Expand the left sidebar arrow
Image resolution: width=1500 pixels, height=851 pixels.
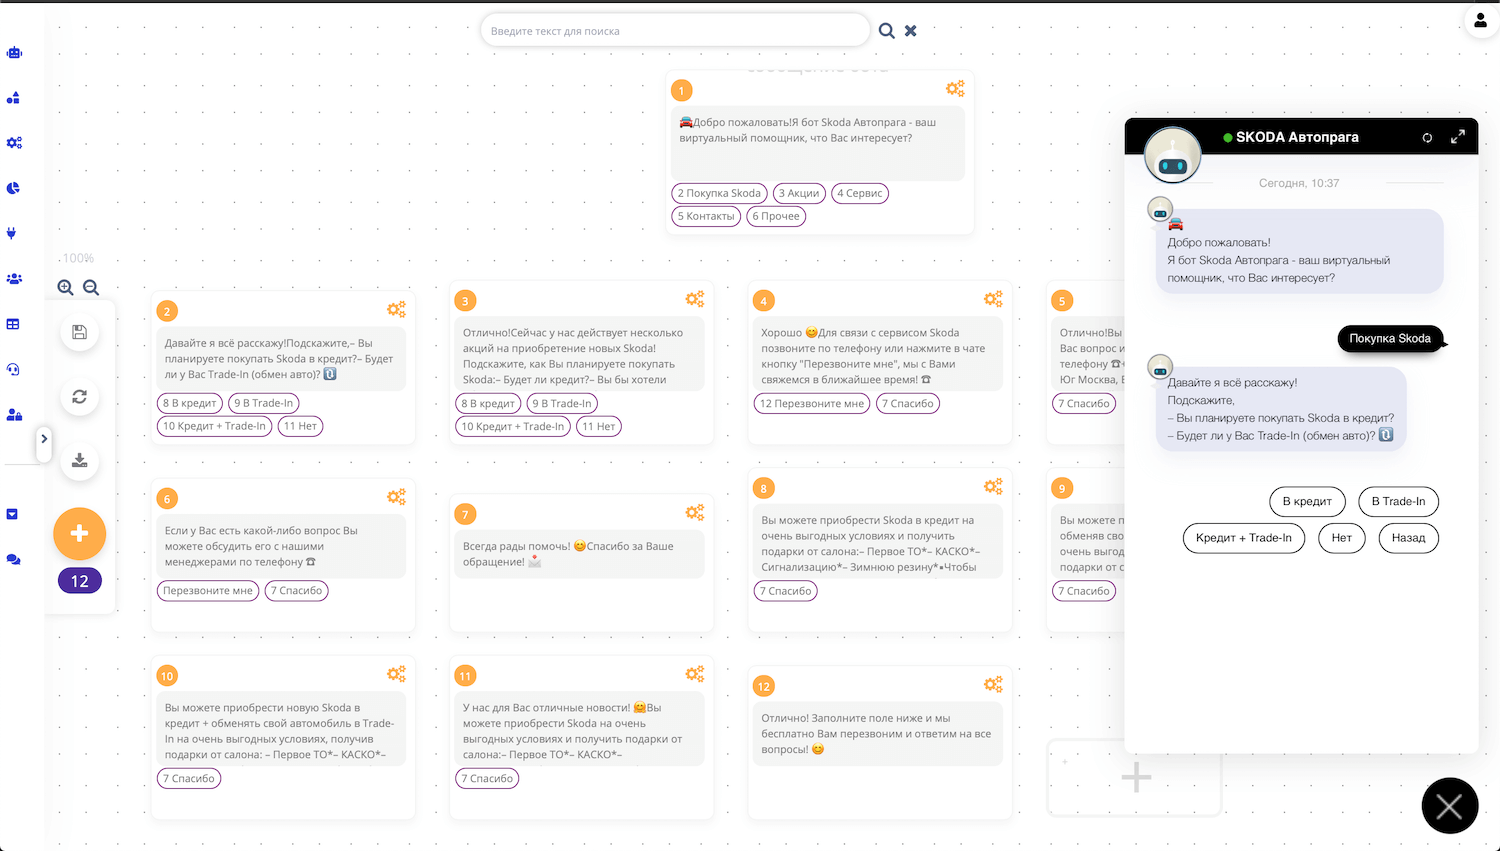click(43, 439)
